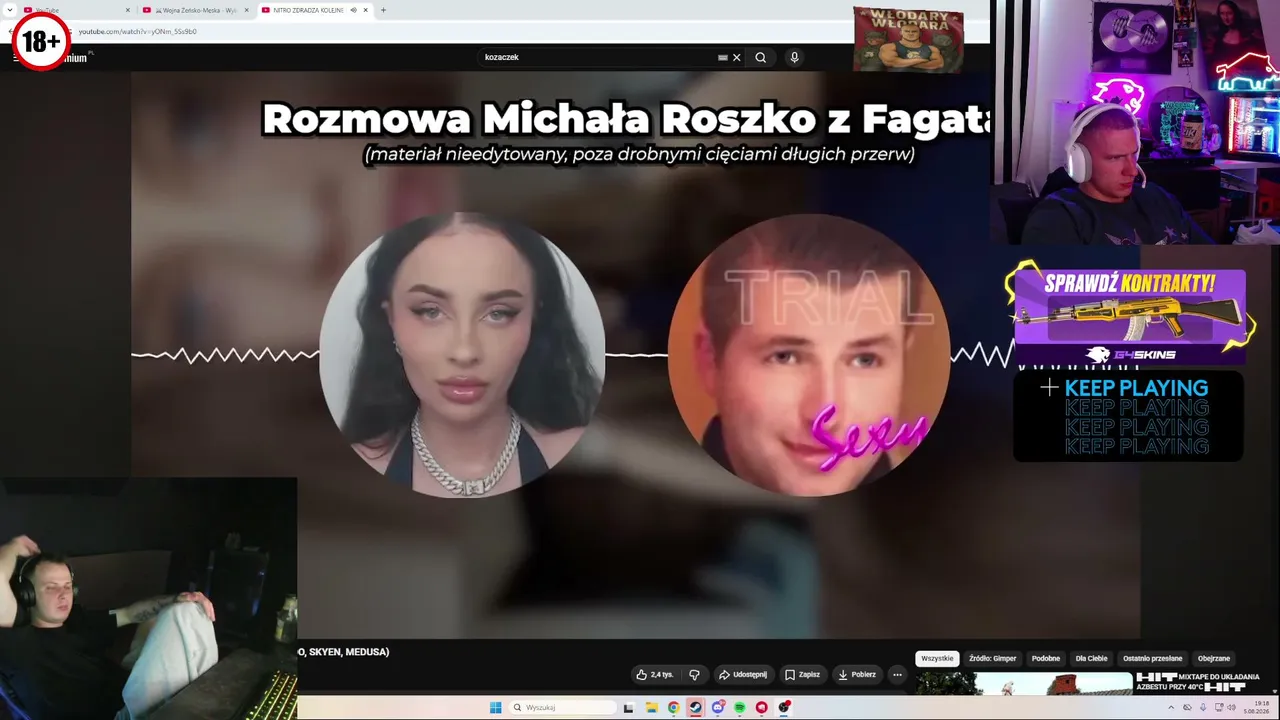Close the first YouTube browser tab
Screen dimensions: 1280x720
(x=128, y=10)
